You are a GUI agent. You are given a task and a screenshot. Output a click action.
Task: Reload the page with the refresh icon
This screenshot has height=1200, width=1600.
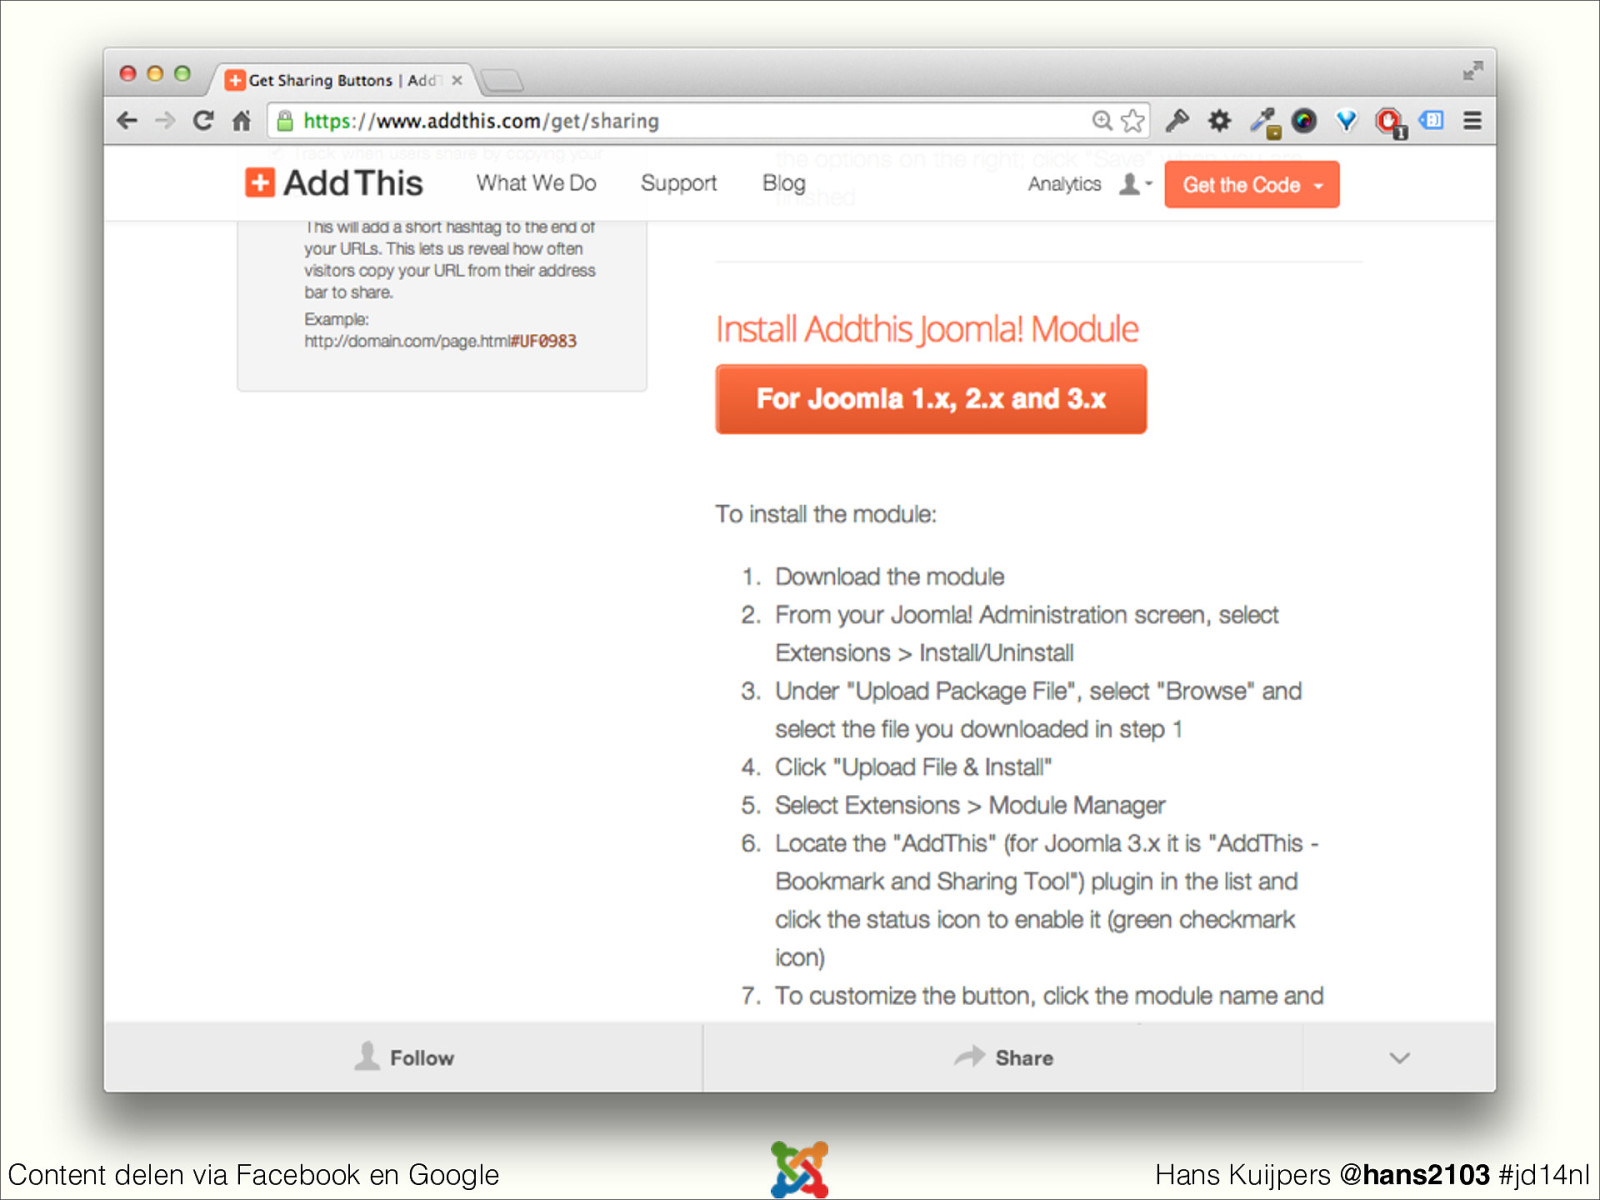(203, 121)
